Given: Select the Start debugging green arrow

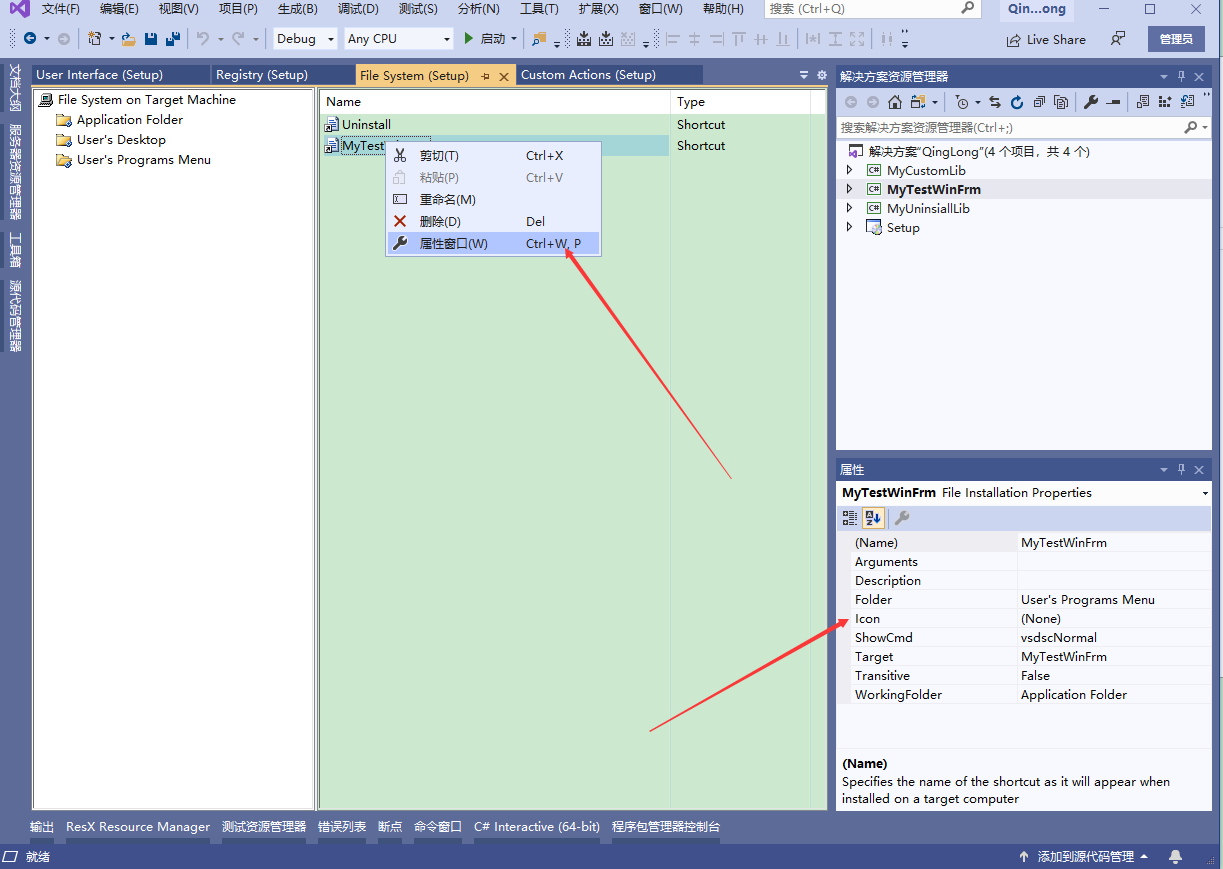Looking at the screenshot, I should [468, 38].
